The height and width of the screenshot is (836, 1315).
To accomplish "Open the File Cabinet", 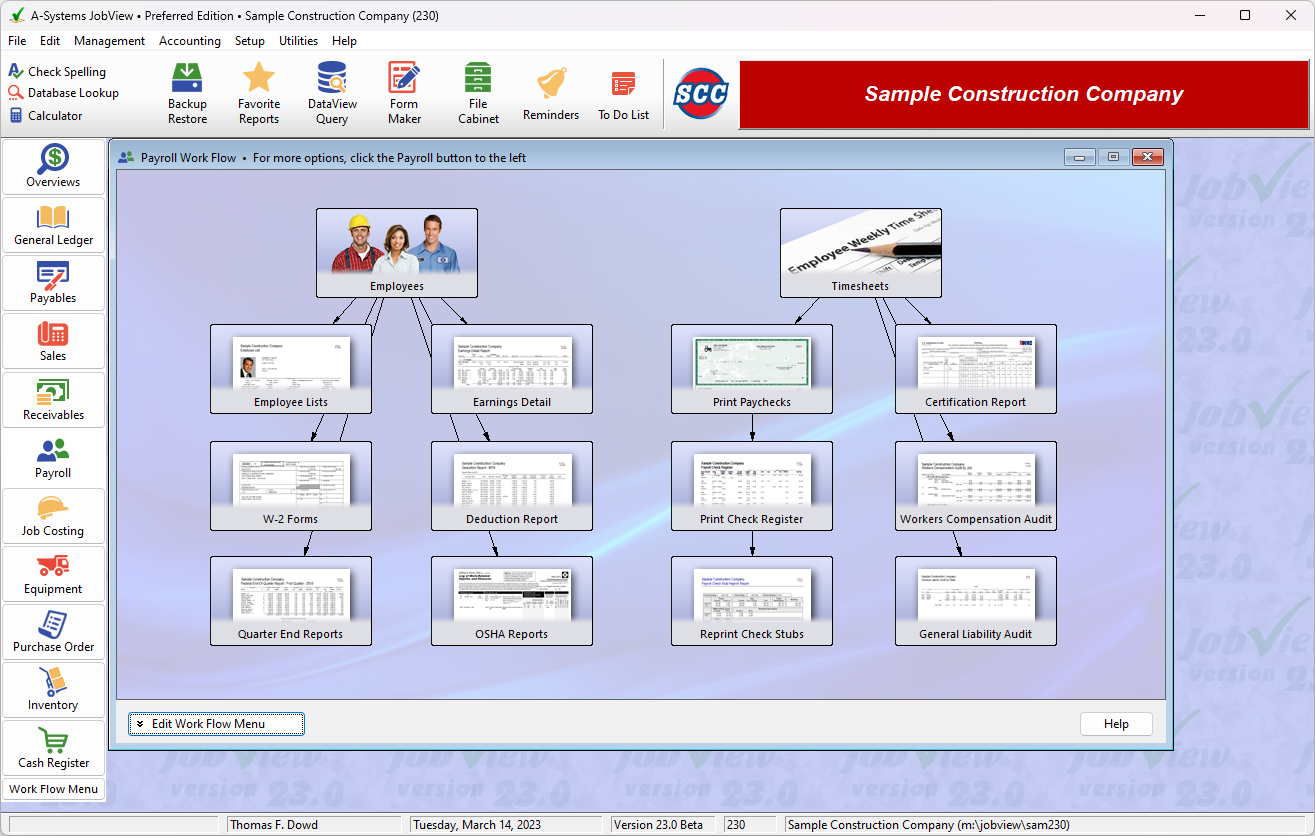I will click(x=477, y=92).
